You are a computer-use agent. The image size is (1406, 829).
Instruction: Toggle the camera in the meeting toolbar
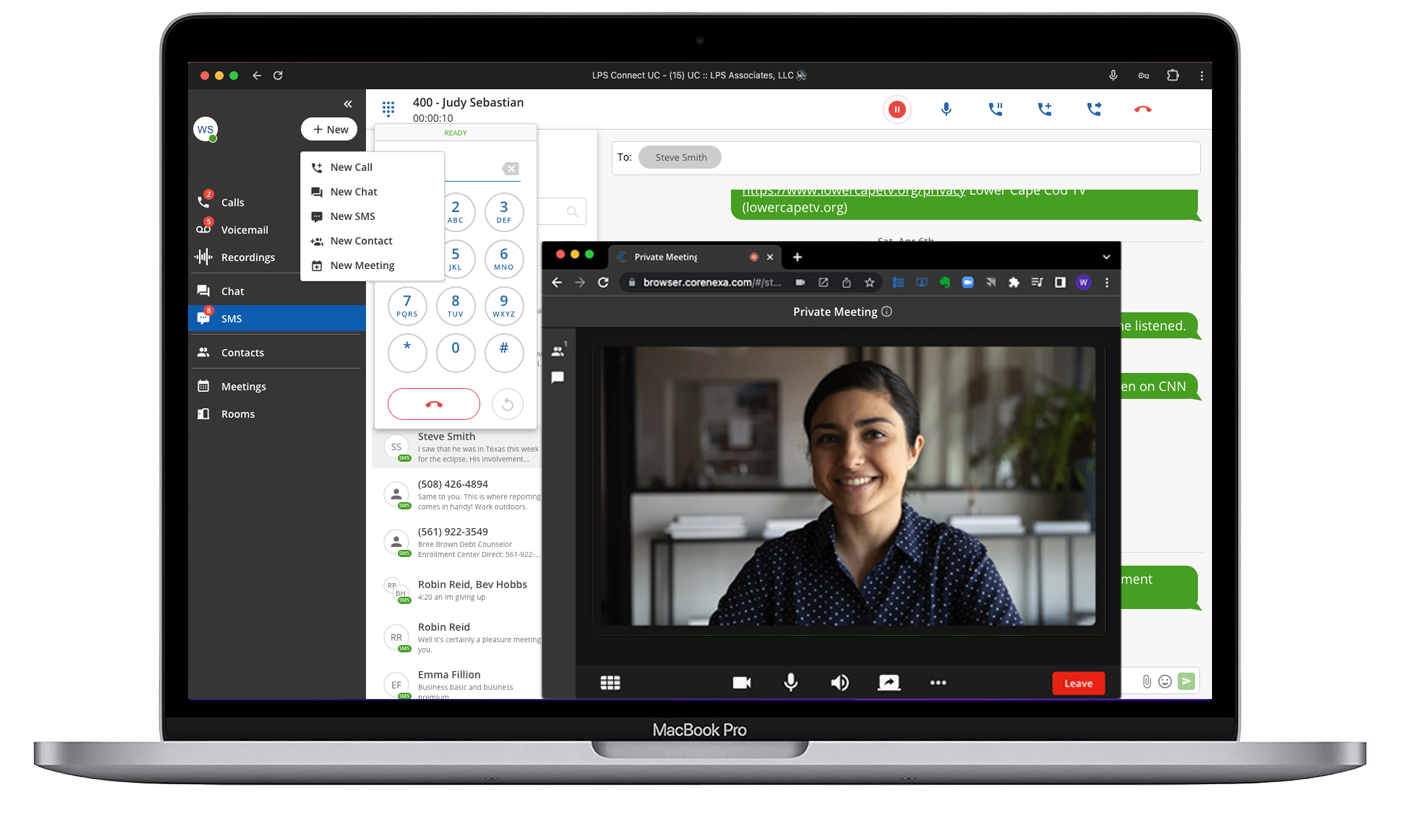pyautogui.click(x=742, y=683)
